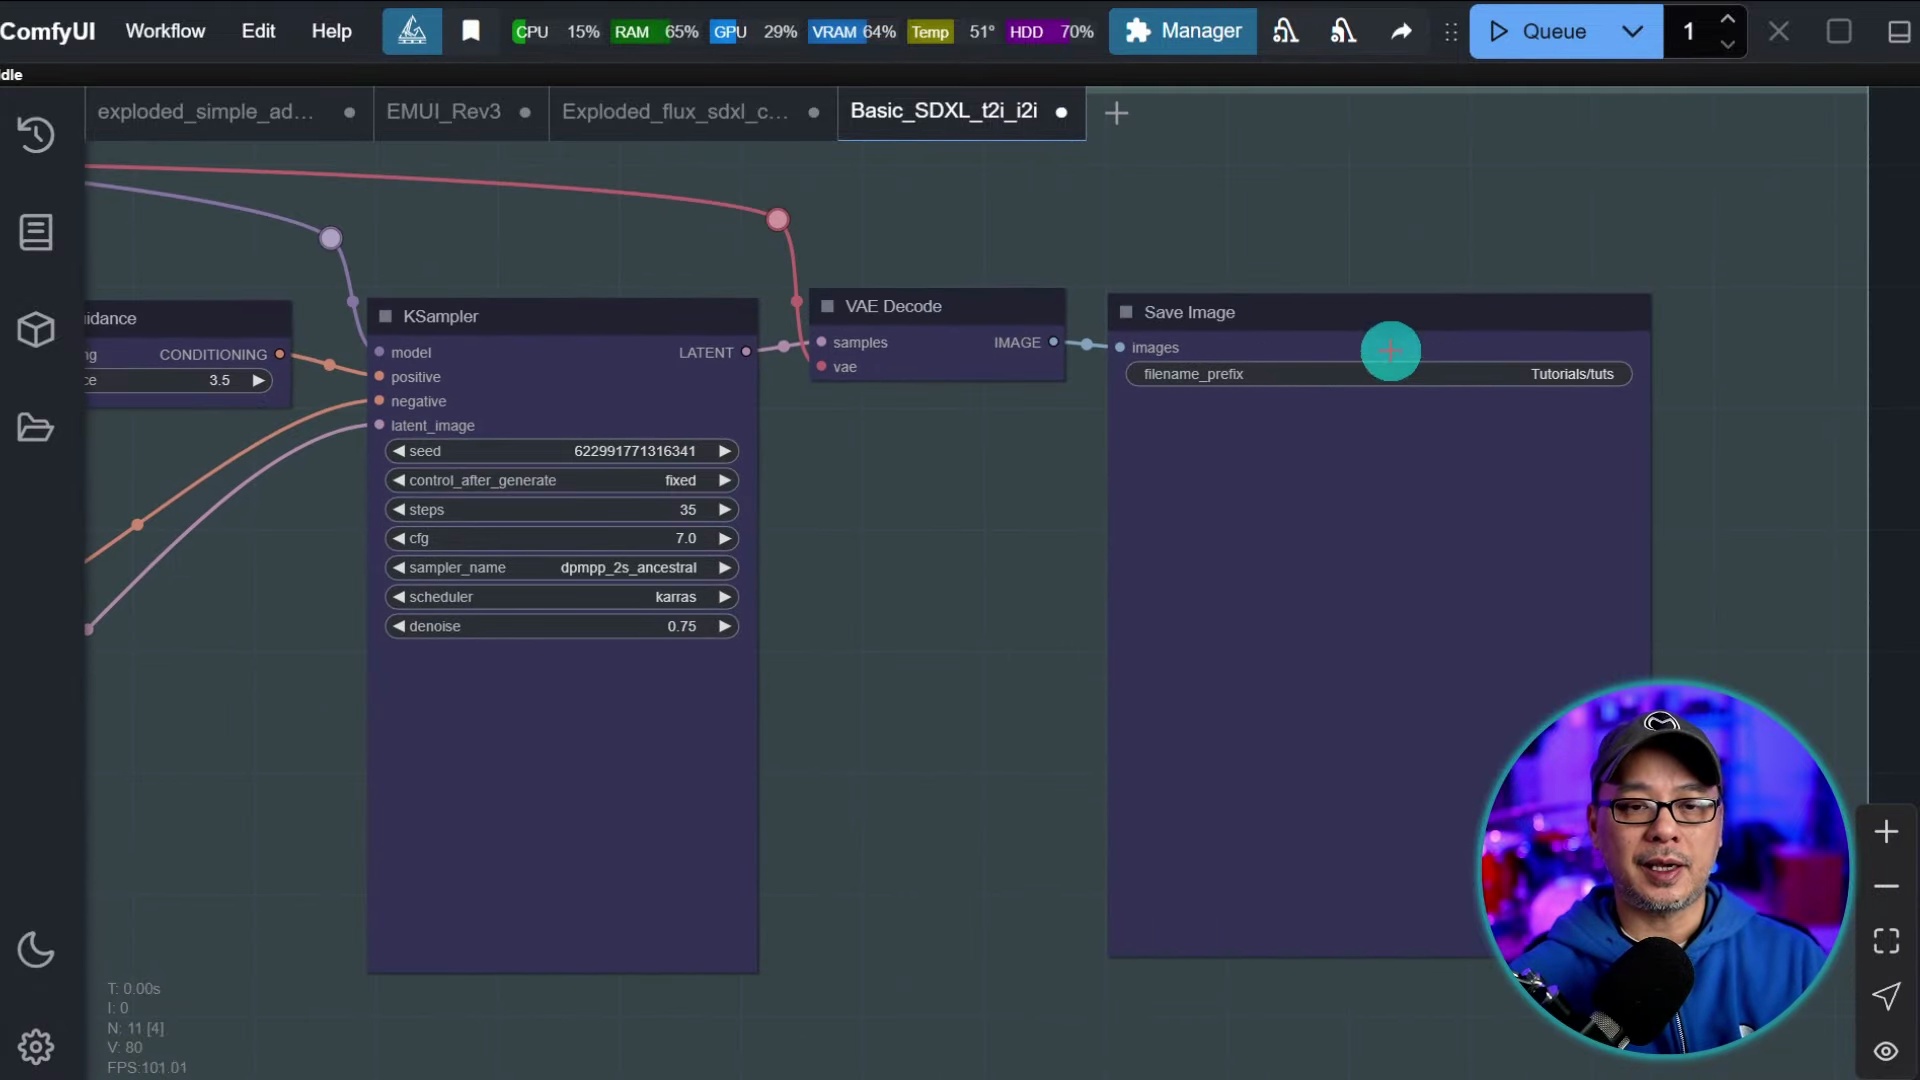The image size is (1920, 1080).
Task: Toggle dark theme moon icon
Action: click(36, 949)
